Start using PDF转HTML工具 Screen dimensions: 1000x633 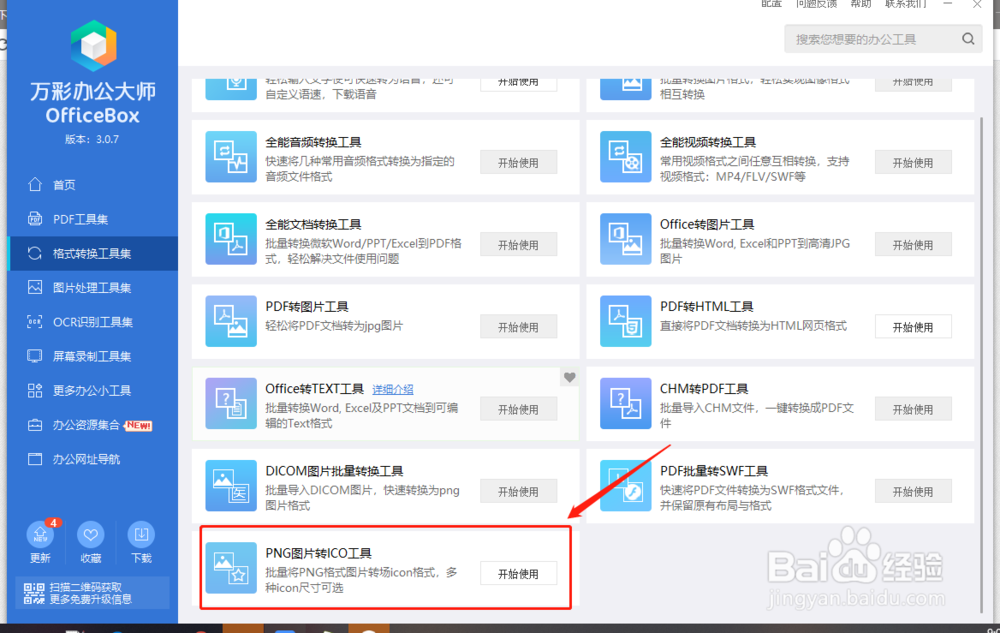coord(913,327)
